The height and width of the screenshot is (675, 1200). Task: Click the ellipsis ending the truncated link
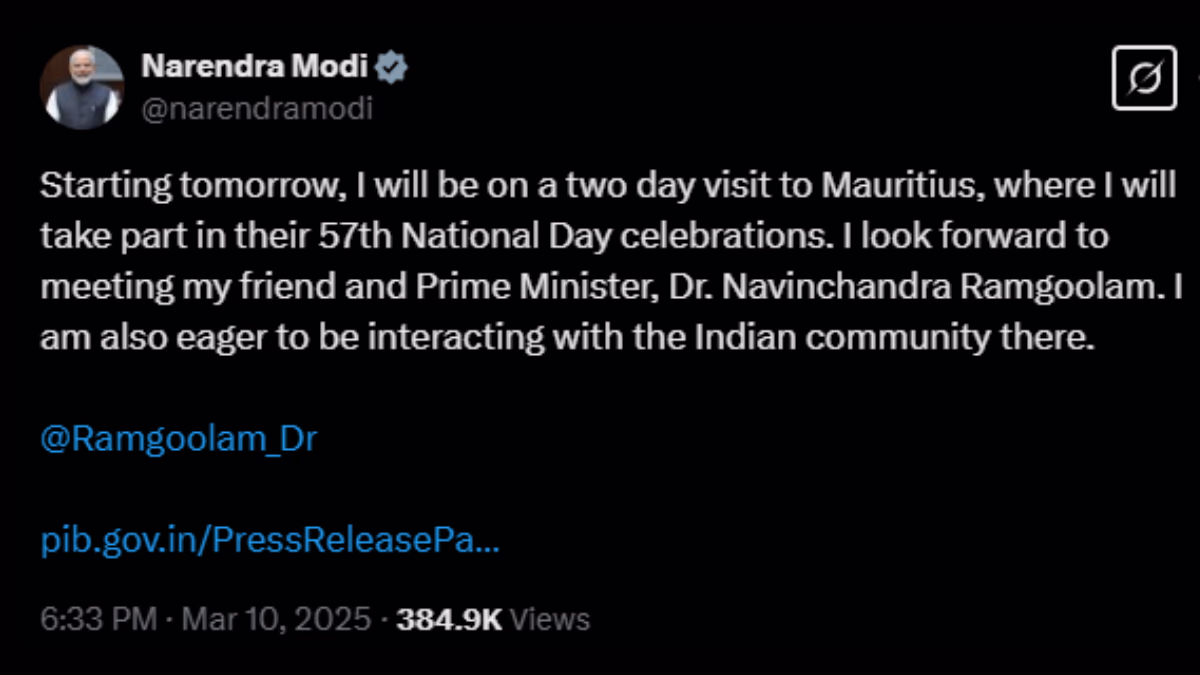[x=485, y=542]
